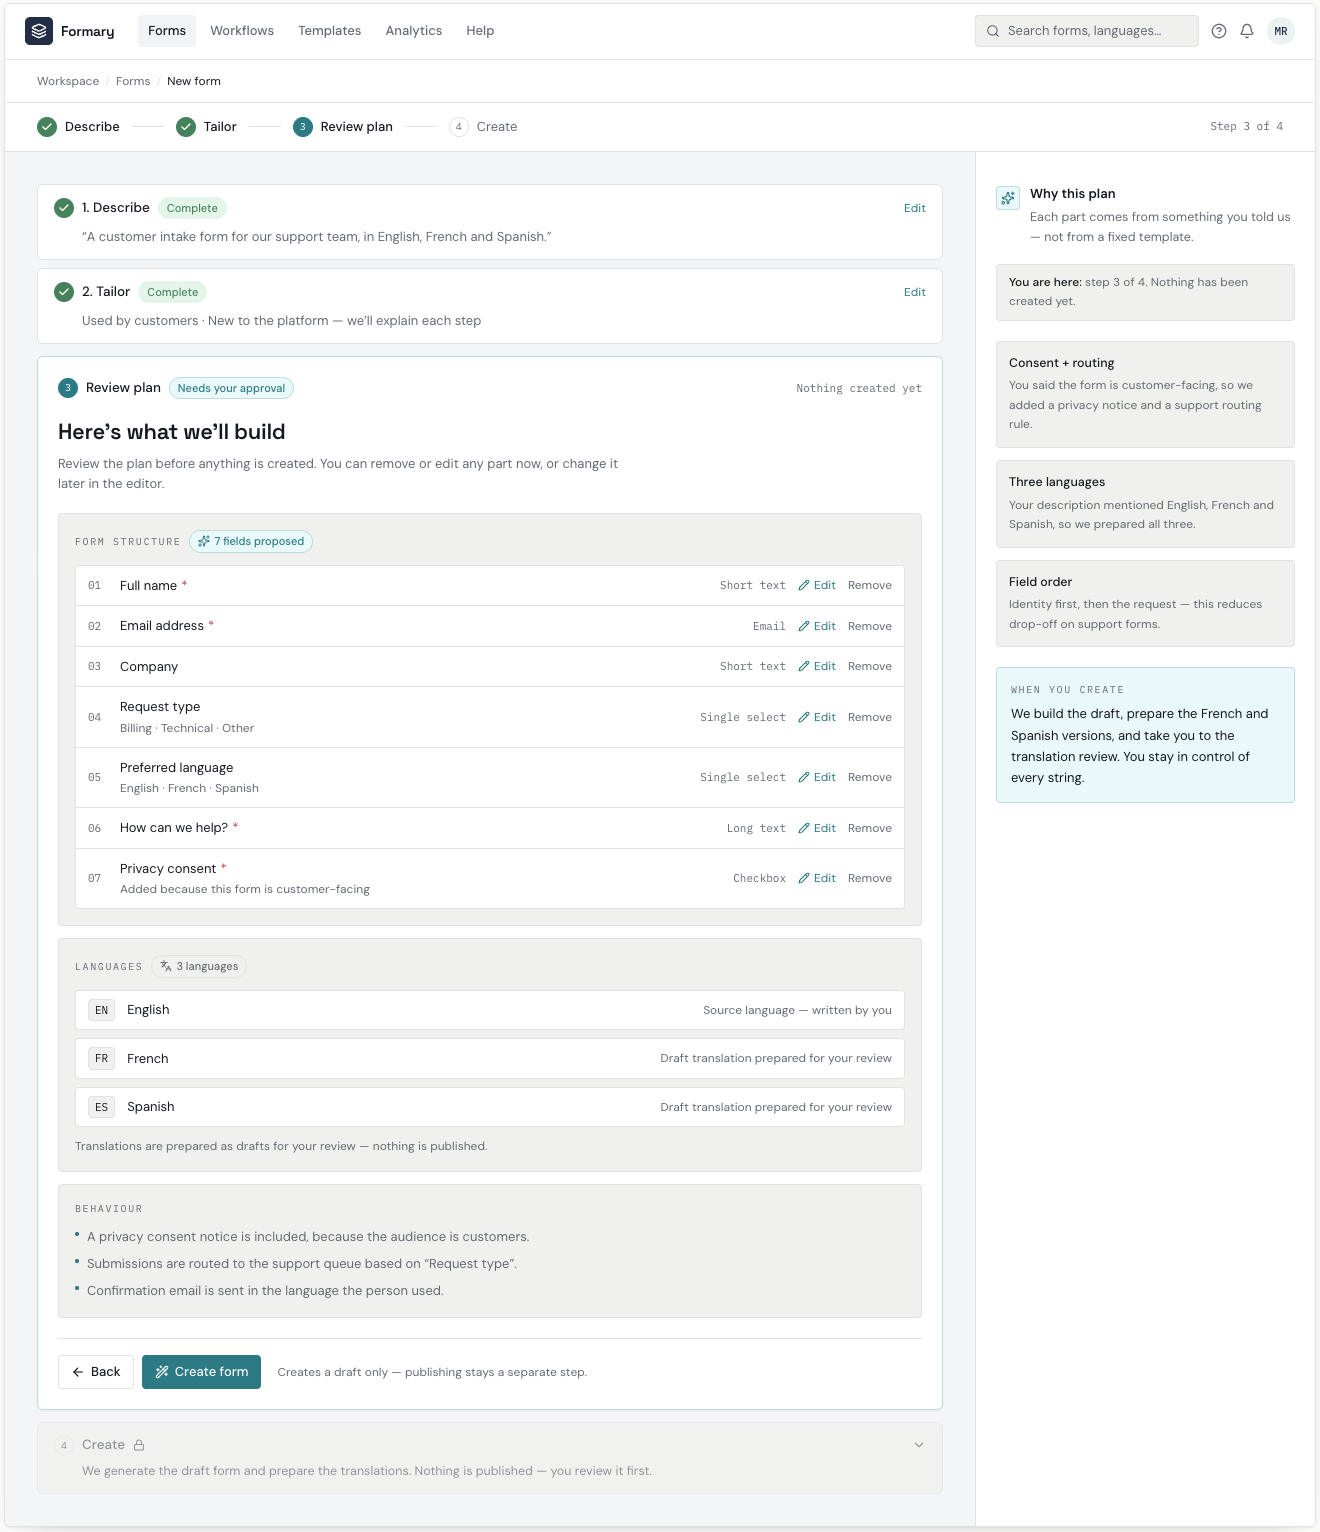Click step 3 Review plan circle
The height and width of the screenshot is (1532, 1320).
(303, 127)
